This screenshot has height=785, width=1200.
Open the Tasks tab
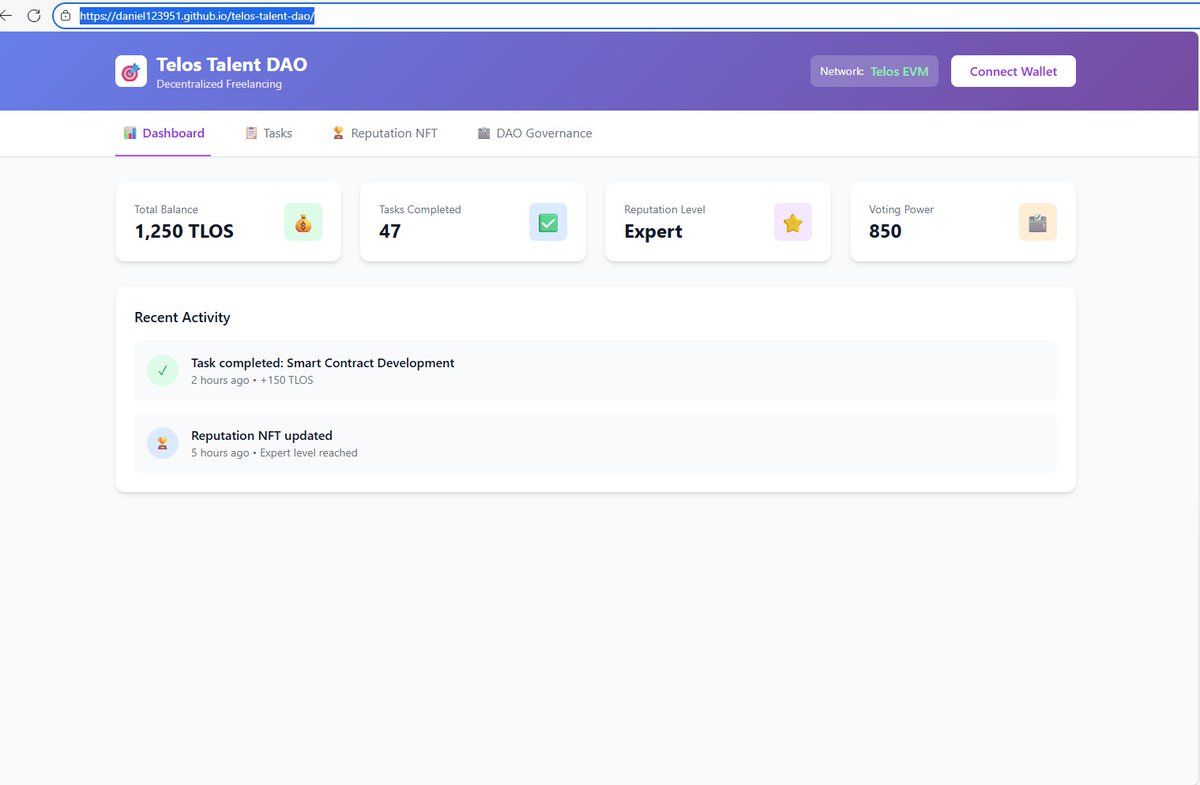click(x=269, y=133)
